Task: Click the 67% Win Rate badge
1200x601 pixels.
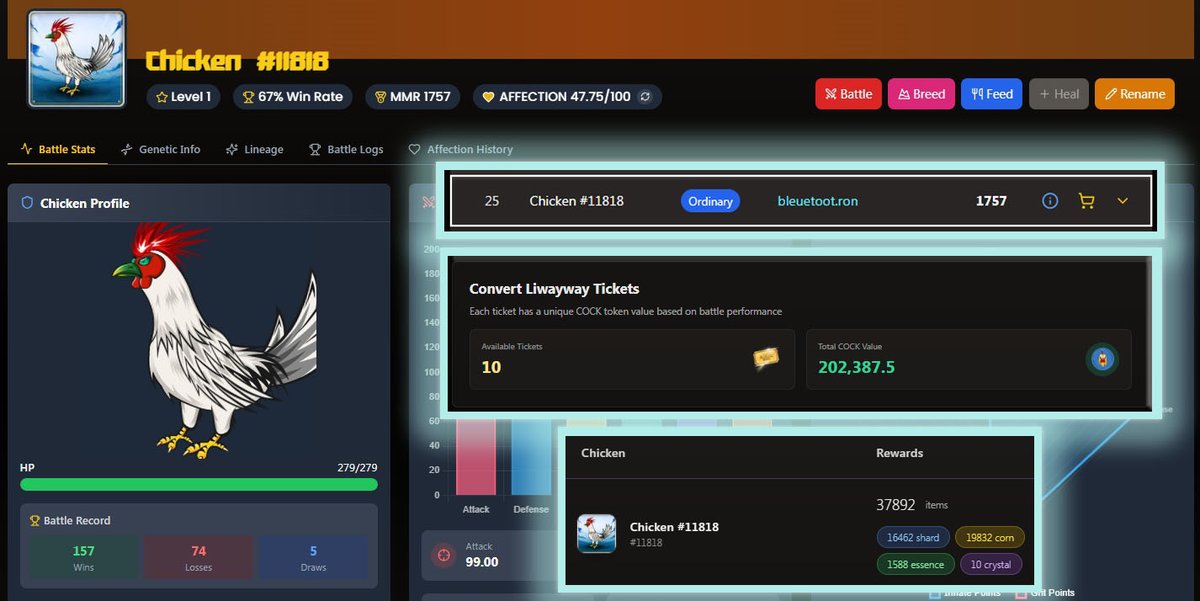Action: coord(293,97)
